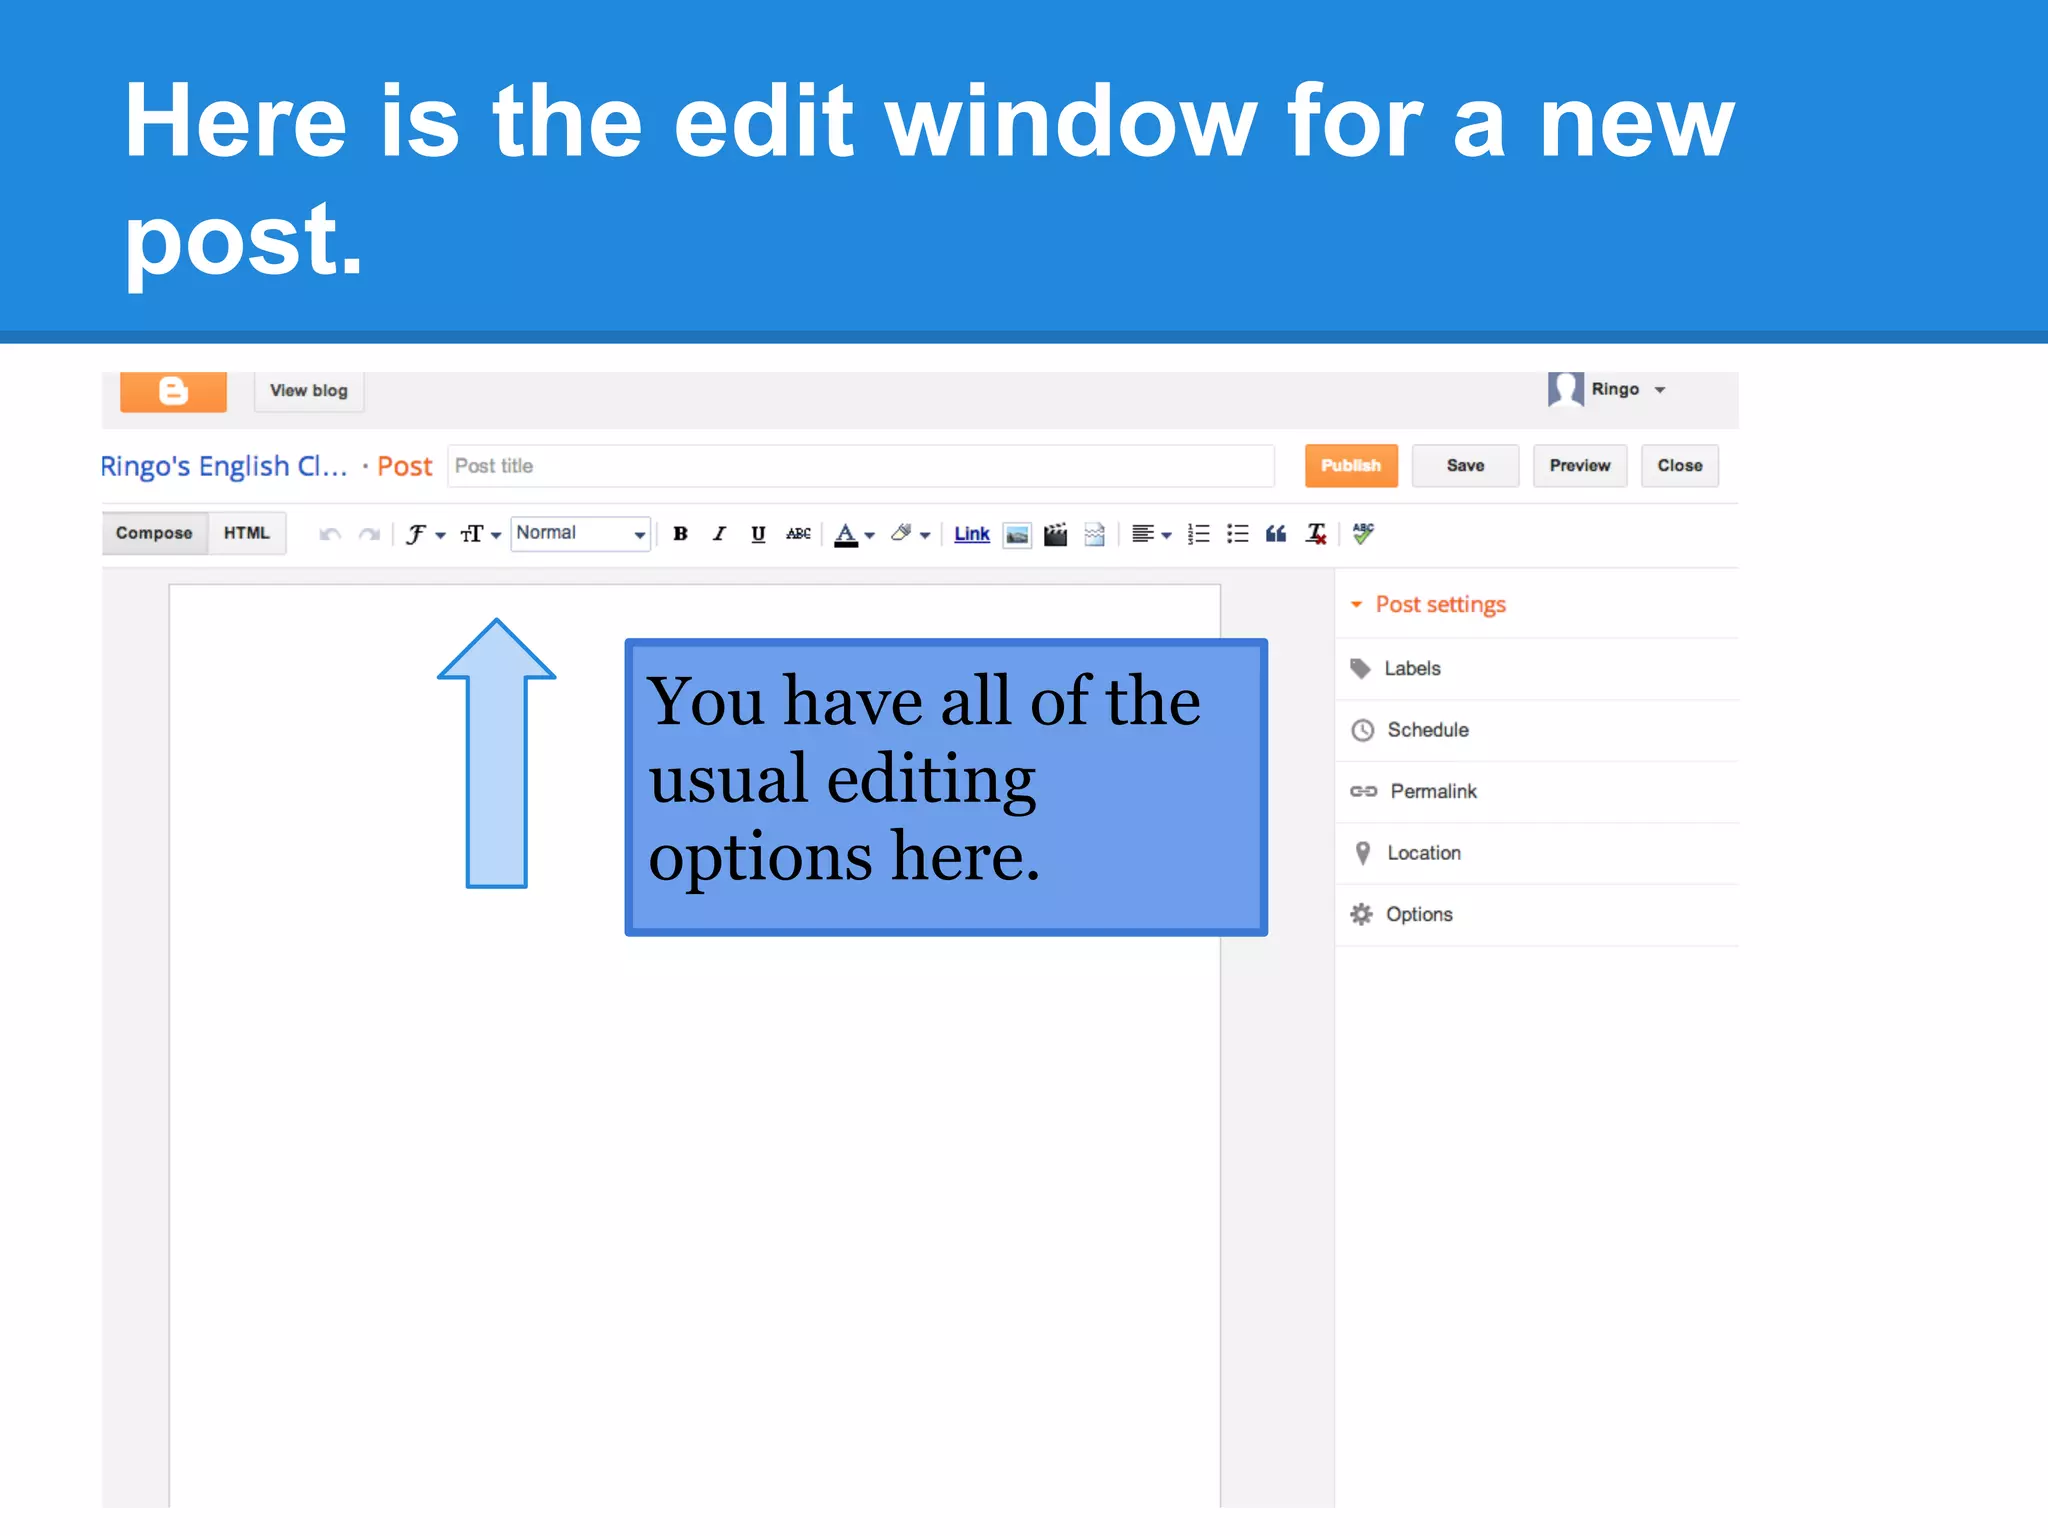Screen dimensions: 2048x1536
Task: Open the text background highlight color picker
Action: 910,534
